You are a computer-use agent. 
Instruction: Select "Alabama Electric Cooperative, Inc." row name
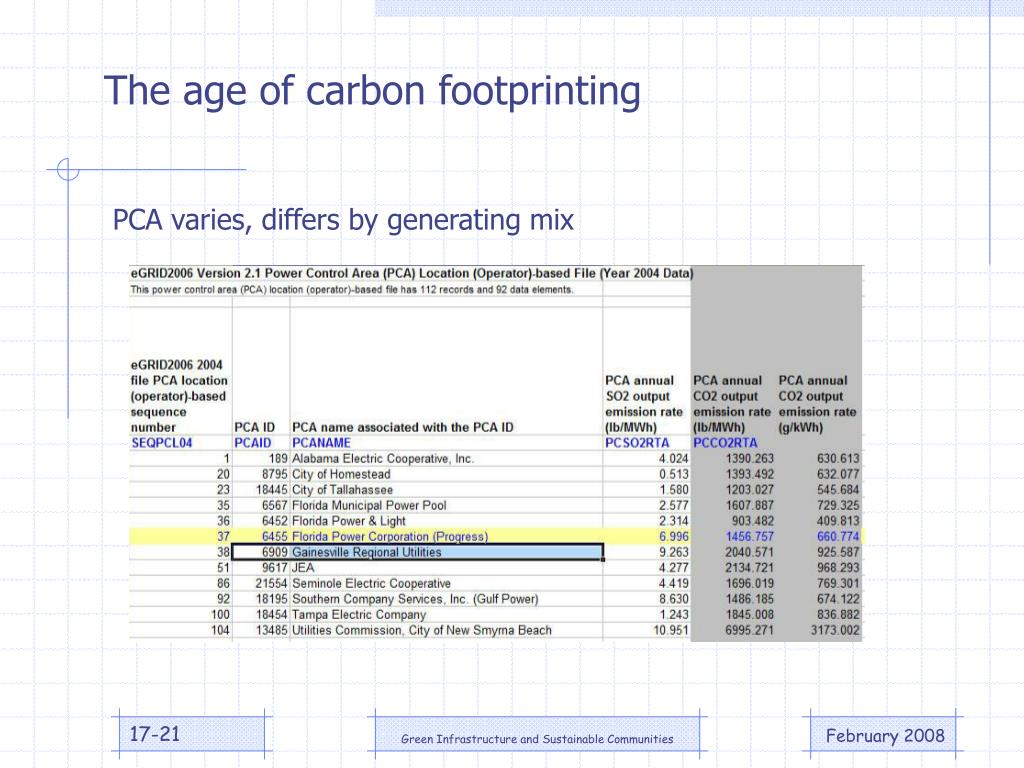383,458
